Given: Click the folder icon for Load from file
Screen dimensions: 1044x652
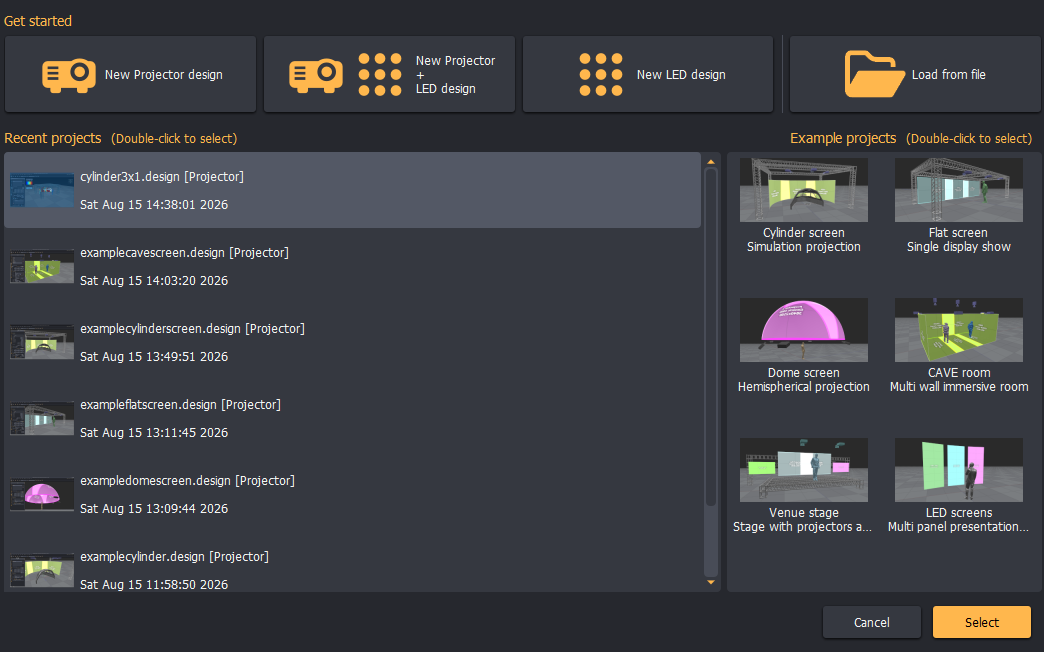Looking at the screenshot, I should [874, 74].
